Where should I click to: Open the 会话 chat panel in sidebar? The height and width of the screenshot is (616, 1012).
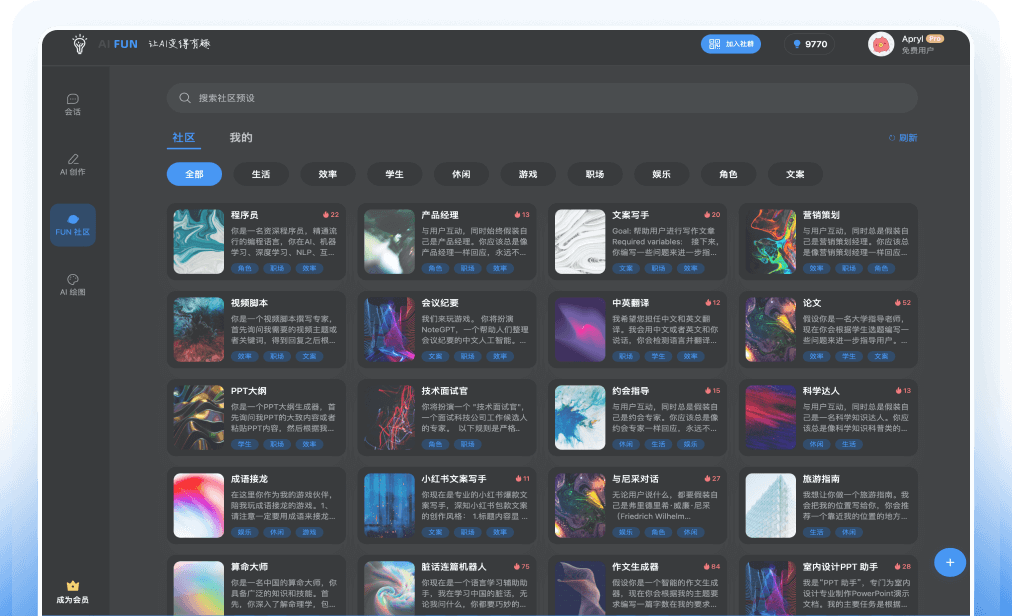tap(72, 103)
